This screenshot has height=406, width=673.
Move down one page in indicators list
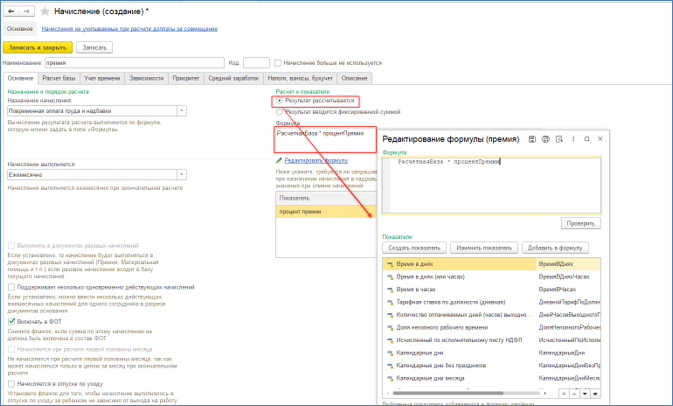click(x=585, y=394)
